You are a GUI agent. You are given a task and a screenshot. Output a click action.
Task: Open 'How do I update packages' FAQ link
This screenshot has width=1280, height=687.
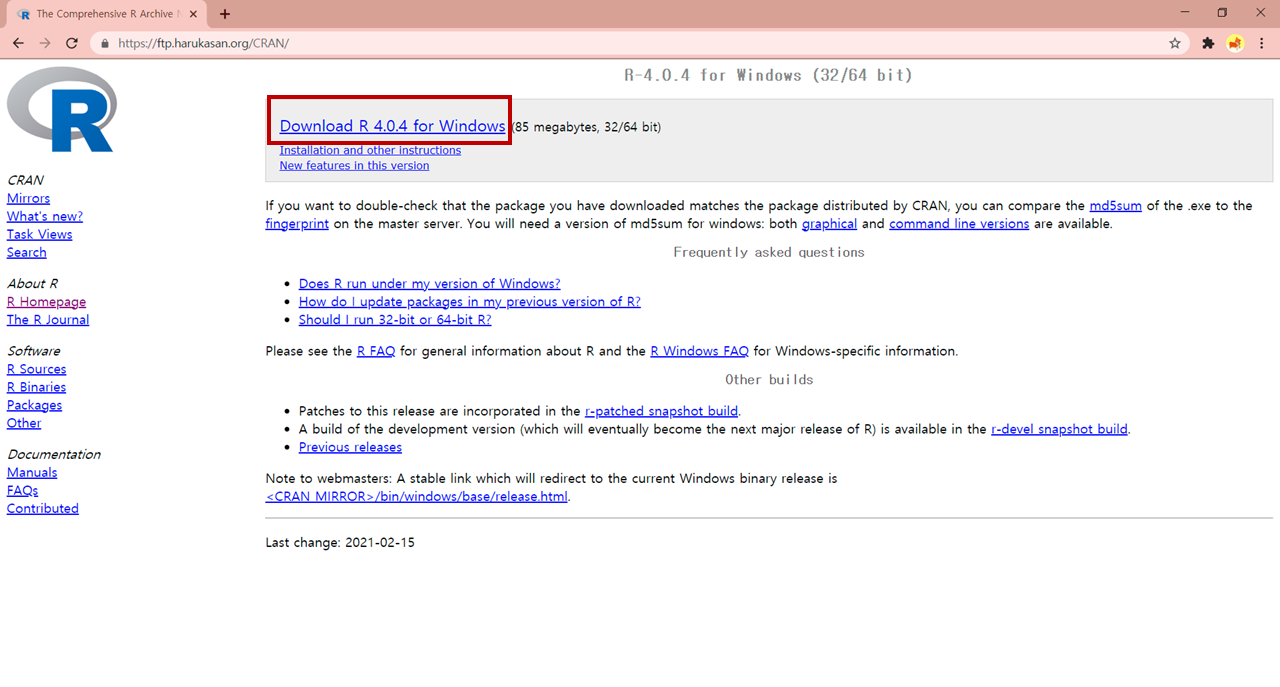coord(469,302)
